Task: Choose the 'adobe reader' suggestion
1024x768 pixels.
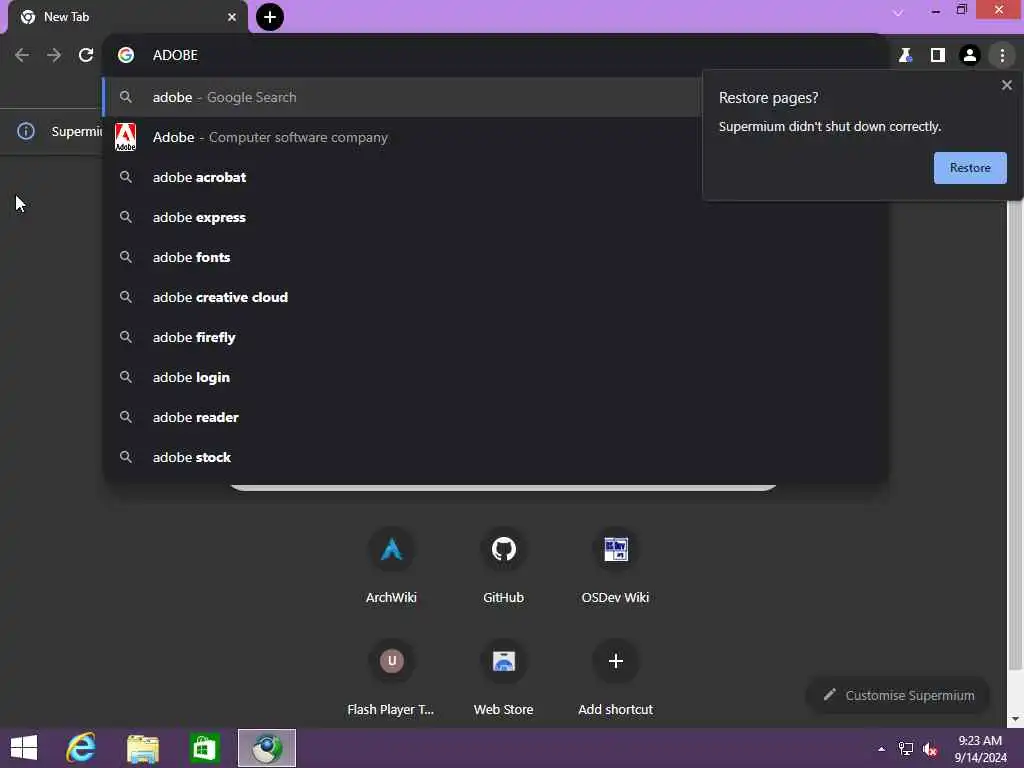Action: pyautogui.click(x=494, y=417)
